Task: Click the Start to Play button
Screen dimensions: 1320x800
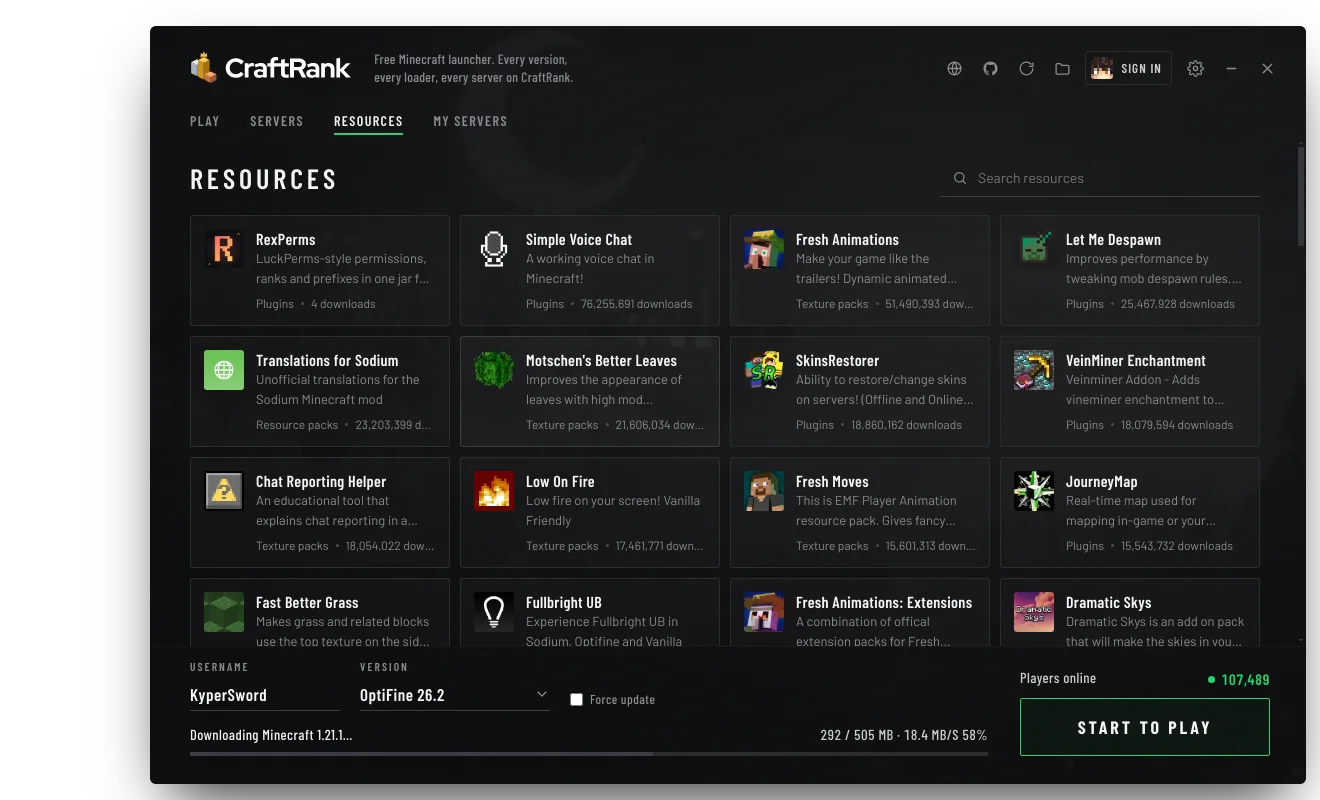Action: 1144,727
